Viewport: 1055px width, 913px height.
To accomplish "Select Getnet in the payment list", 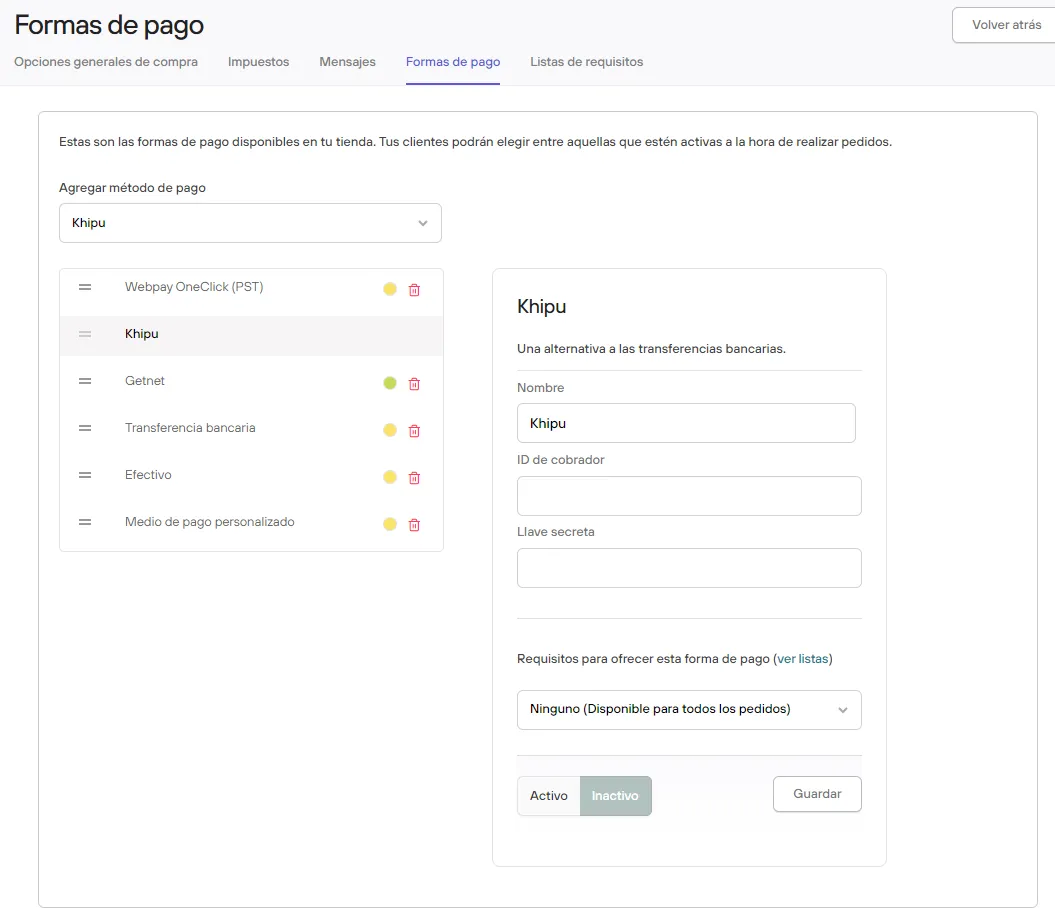I will point(251,381).
